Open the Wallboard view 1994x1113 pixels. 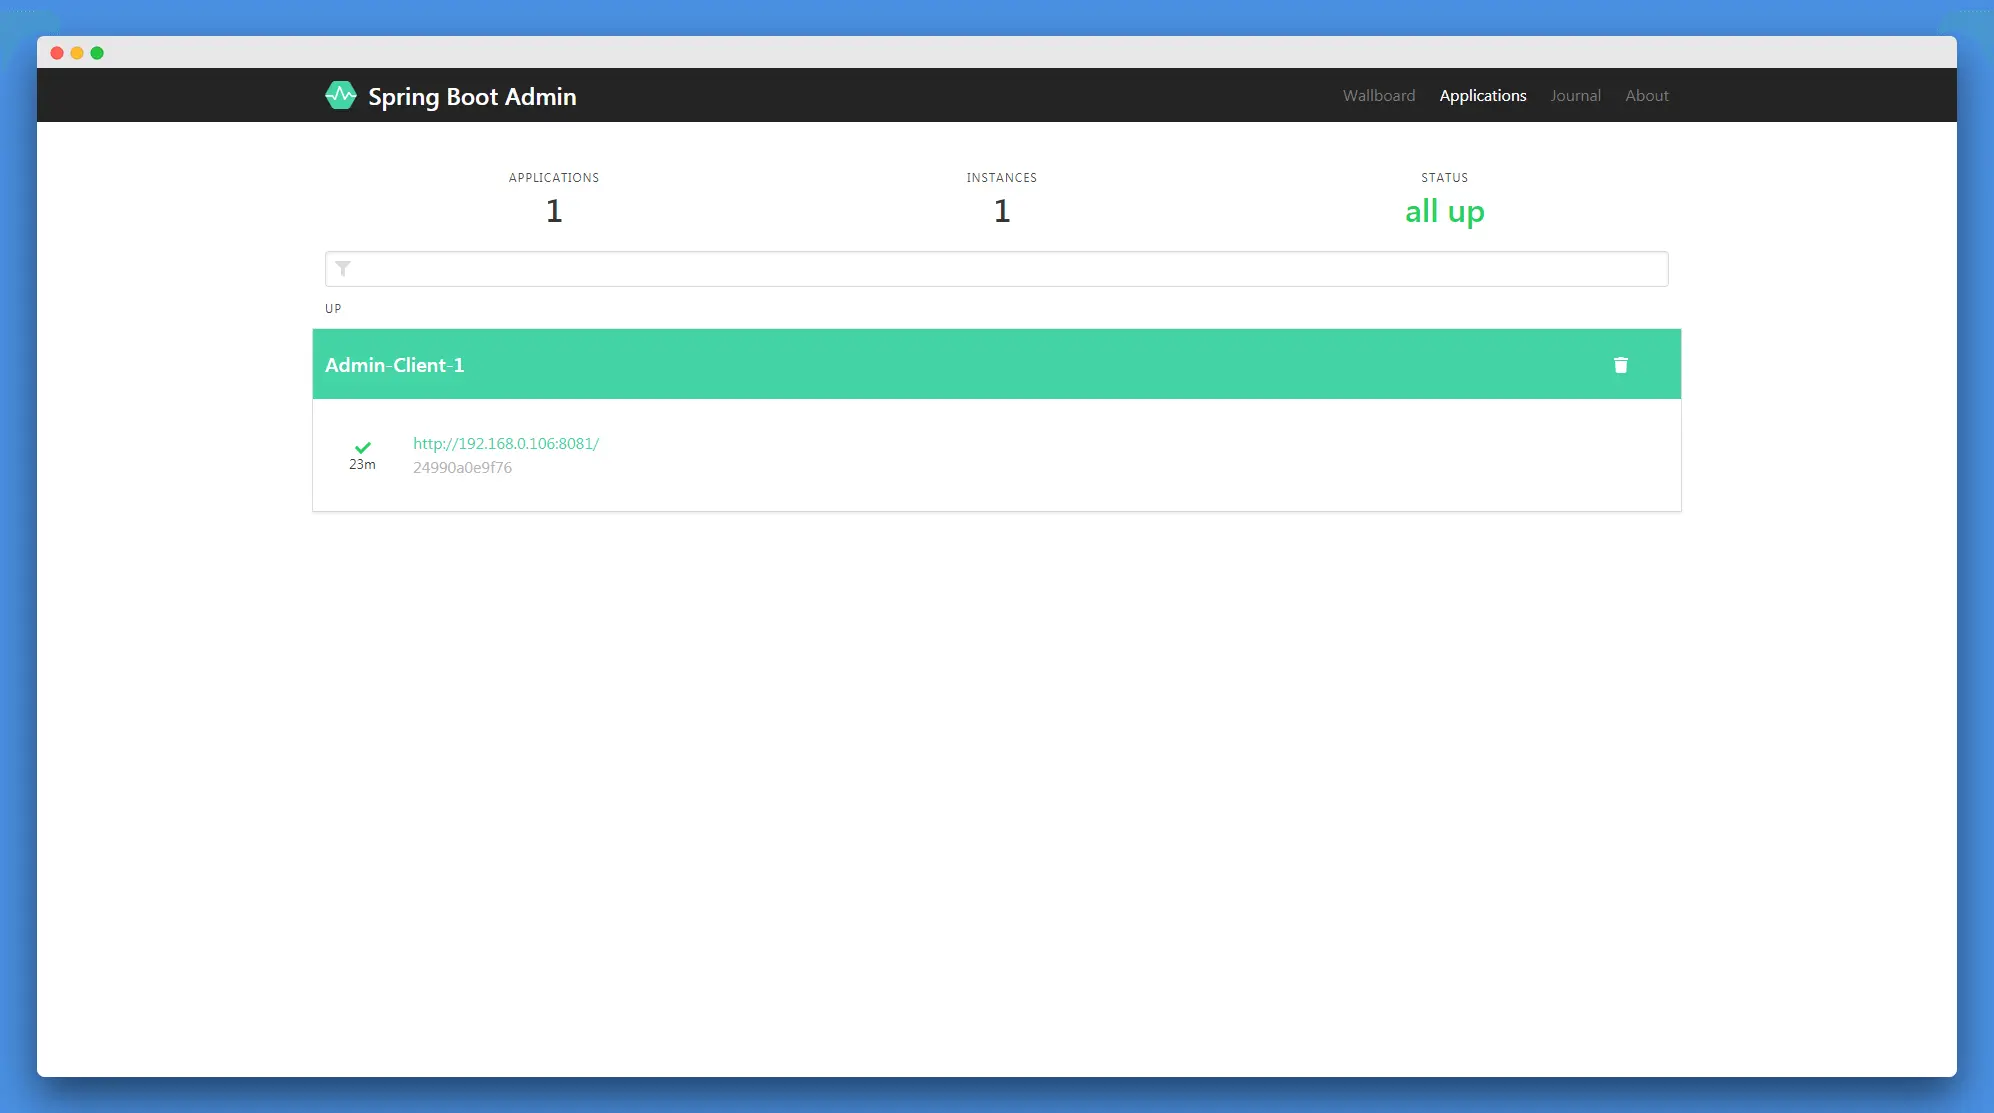(1378, 96)
